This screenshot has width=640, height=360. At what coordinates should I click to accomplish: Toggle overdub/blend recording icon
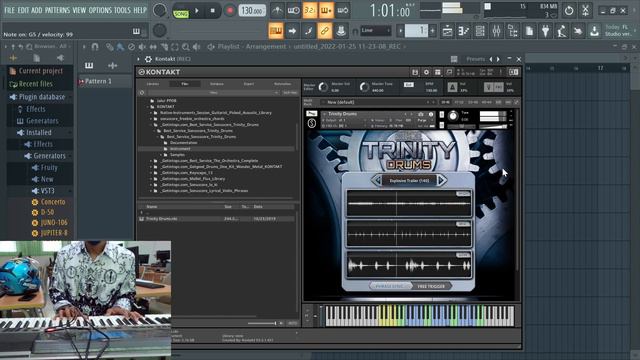click(326, 11)
